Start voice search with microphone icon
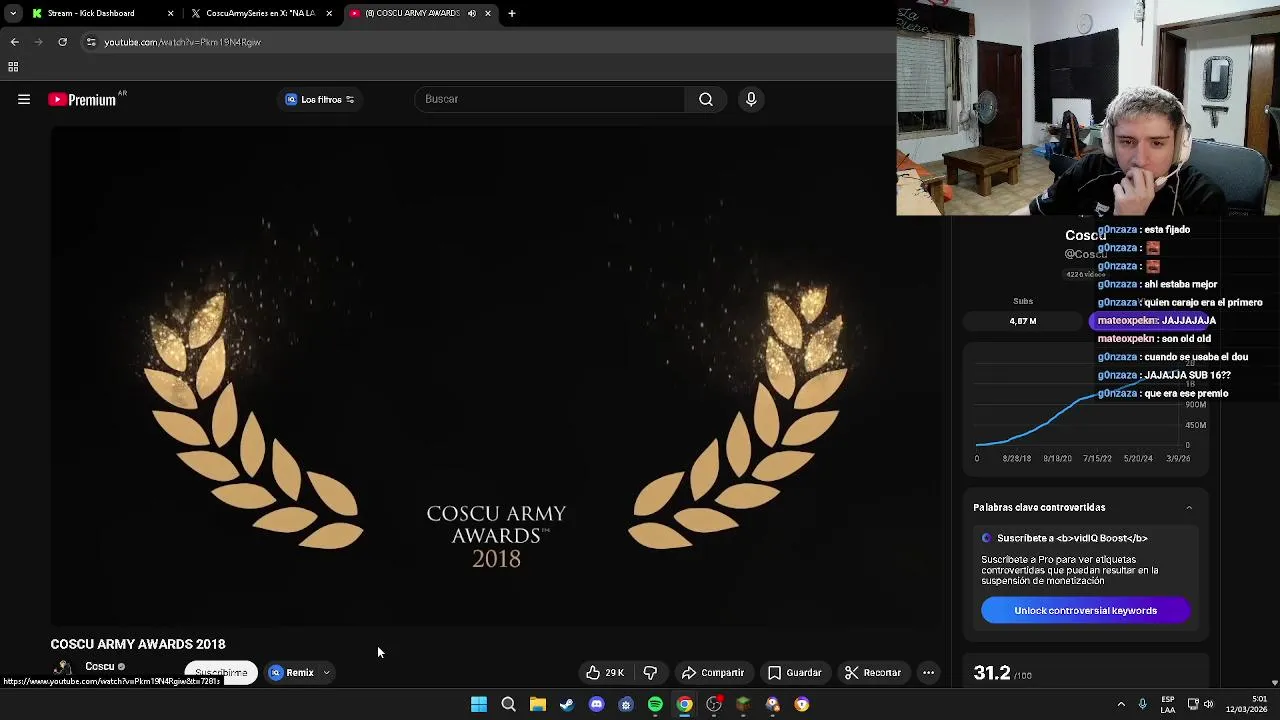This screenshot has height=720, width=1280. click(x=751, y=99)
